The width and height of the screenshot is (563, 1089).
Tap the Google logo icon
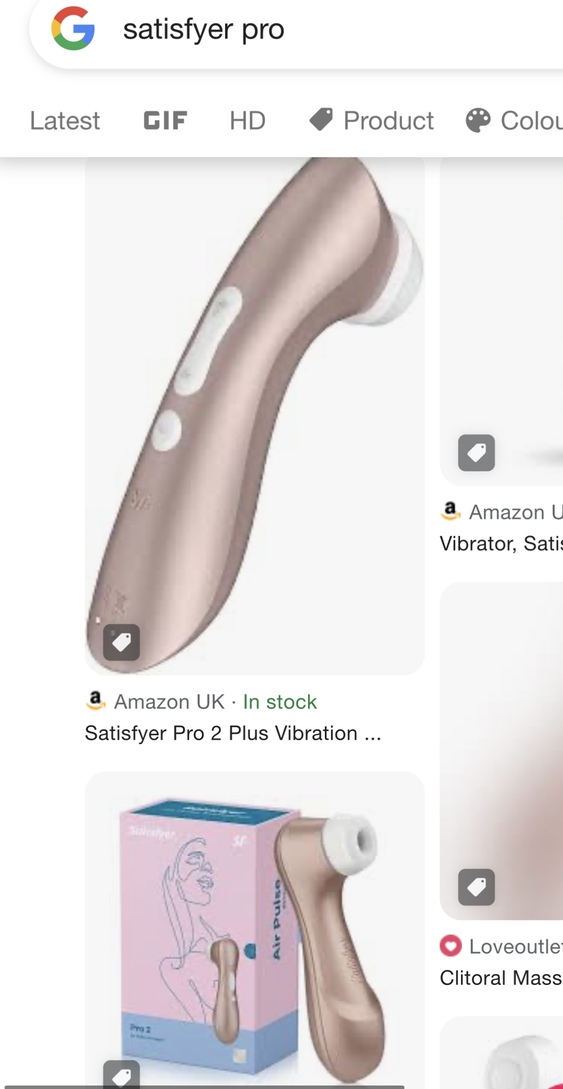point(72,28)
